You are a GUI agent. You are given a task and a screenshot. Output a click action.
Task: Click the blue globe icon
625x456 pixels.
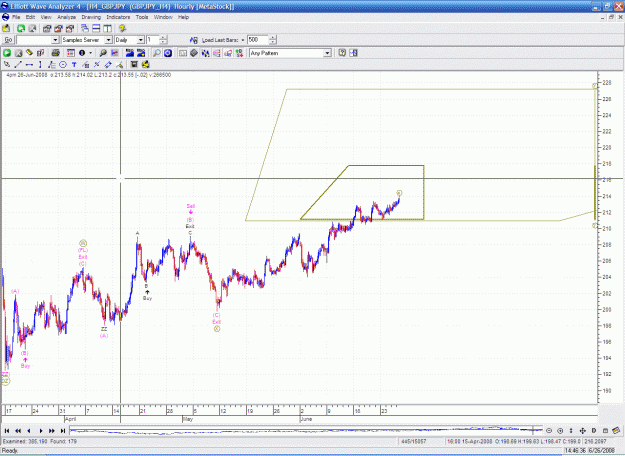[x=168, y=53]
